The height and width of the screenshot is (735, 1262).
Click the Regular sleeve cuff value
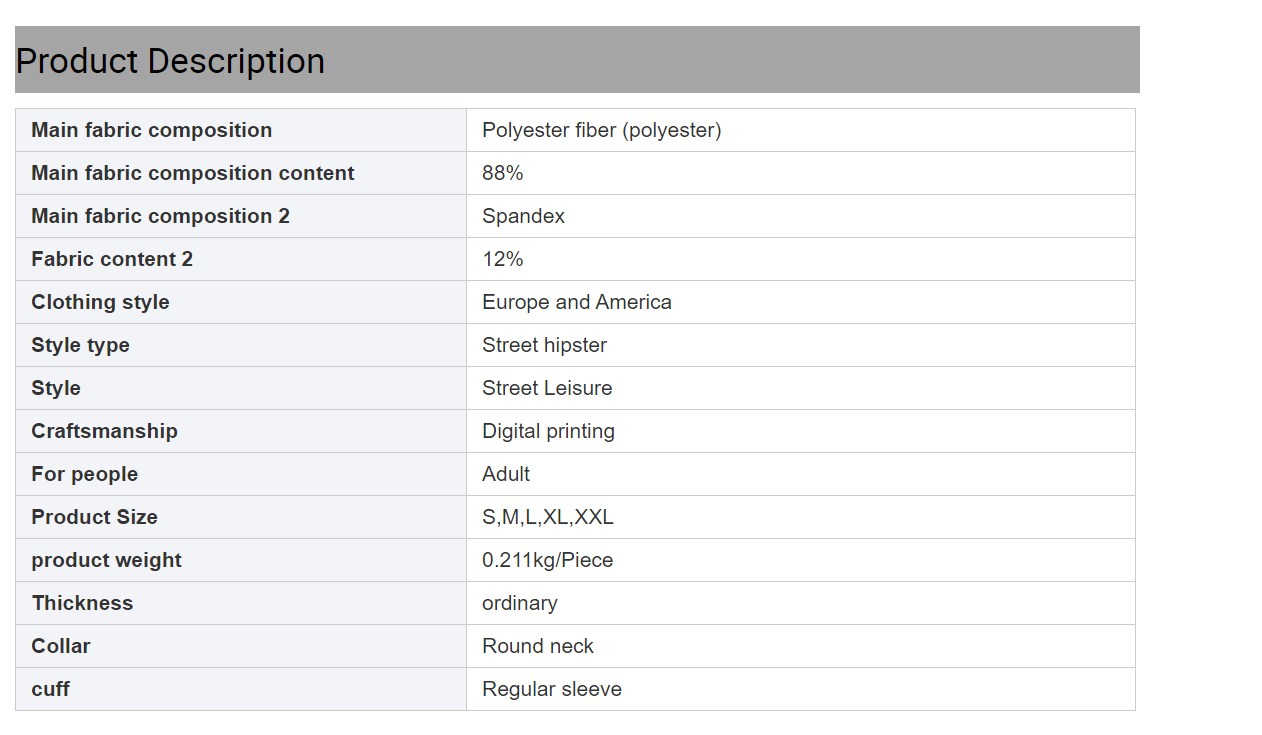551,689
